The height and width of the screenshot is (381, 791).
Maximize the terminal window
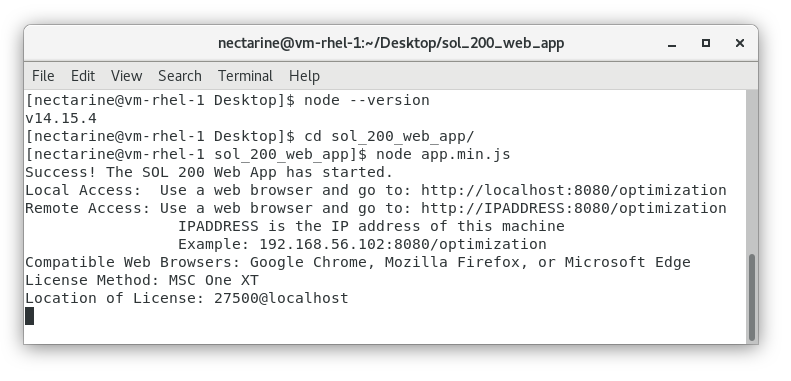click(x=706, y=43)
